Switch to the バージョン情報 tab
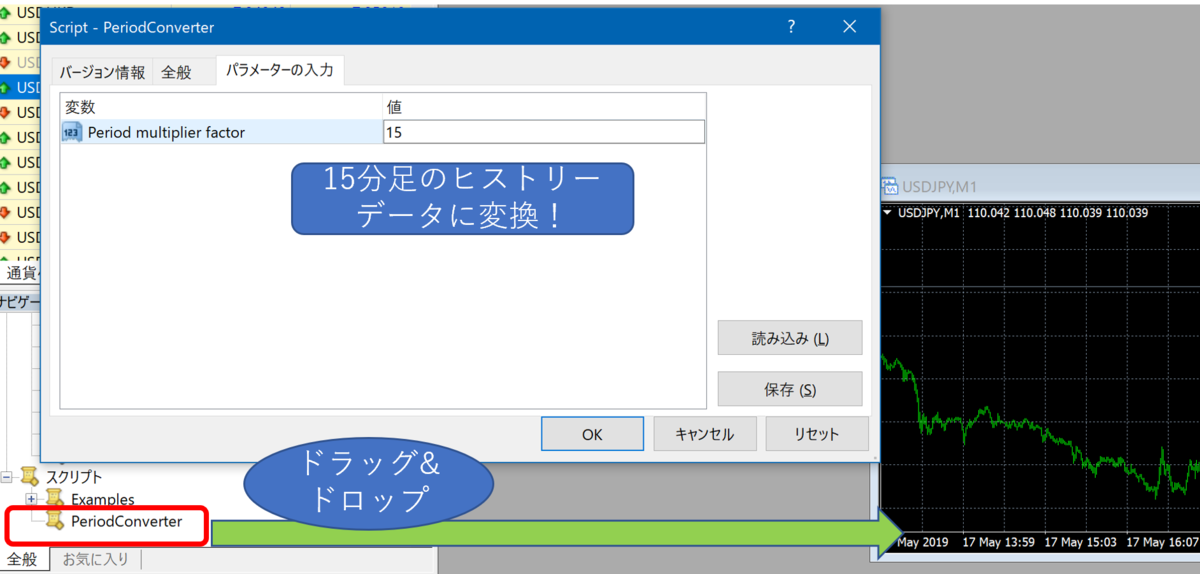 pyautogui.click(x=101, y=72)
